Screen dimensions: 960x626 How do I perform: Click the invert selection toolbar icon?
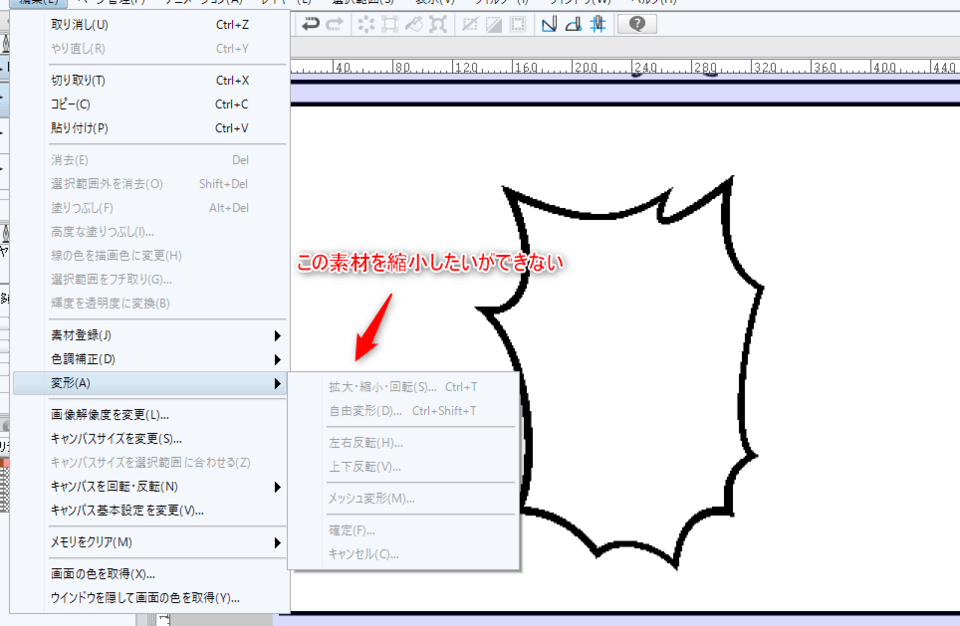click(x=494, y=24)
